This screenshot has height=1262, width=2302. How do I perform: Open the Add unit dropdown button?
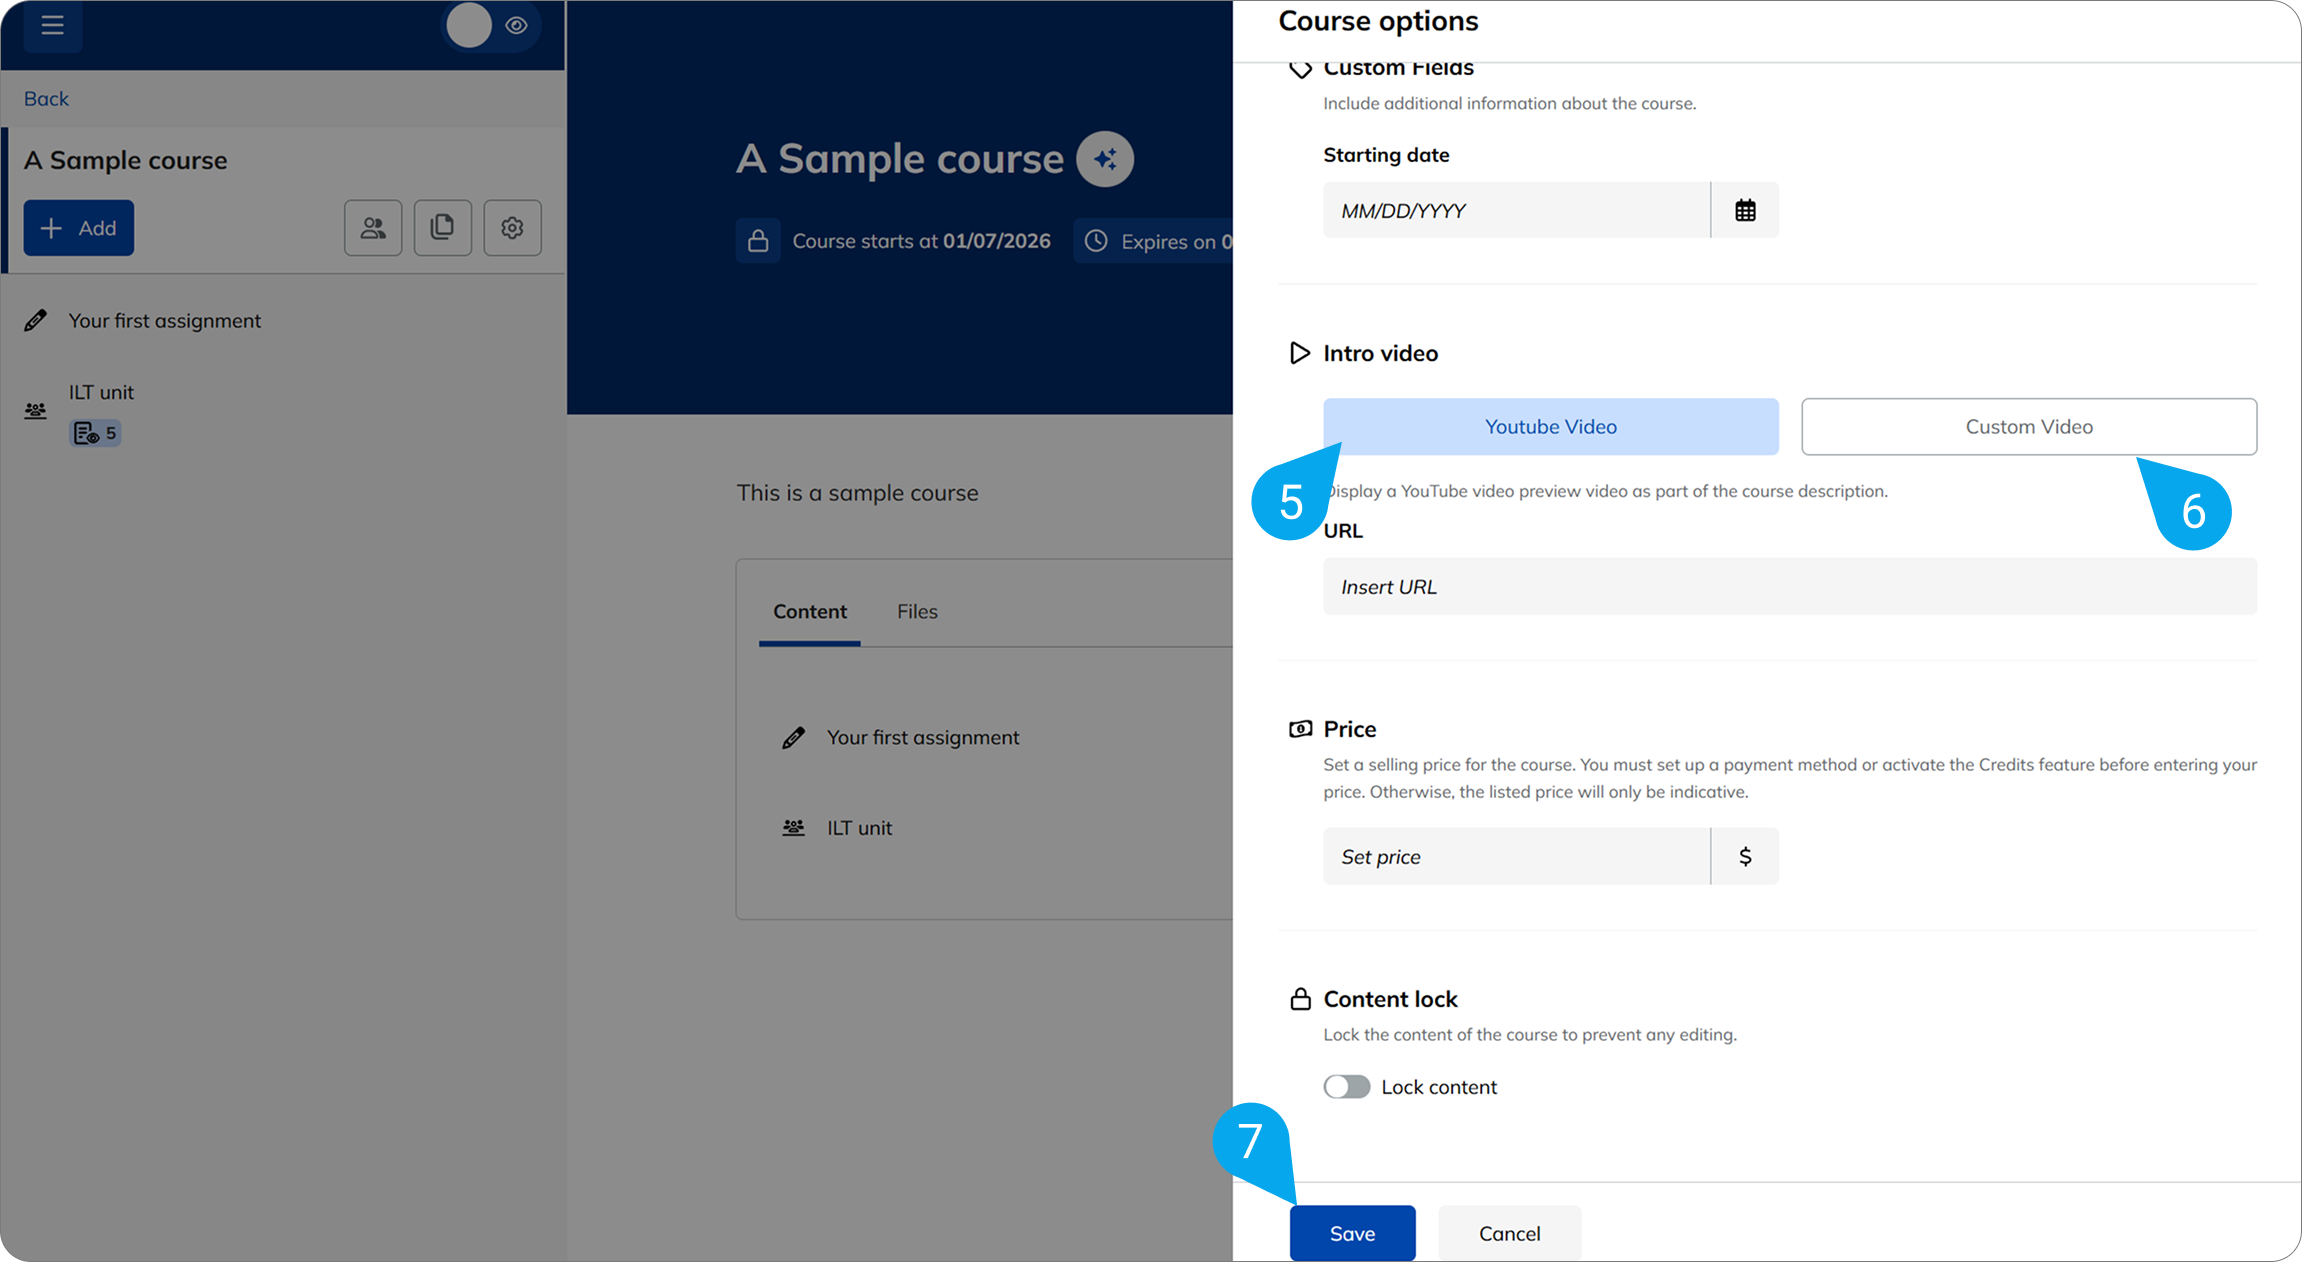click(x=79, y=228)
